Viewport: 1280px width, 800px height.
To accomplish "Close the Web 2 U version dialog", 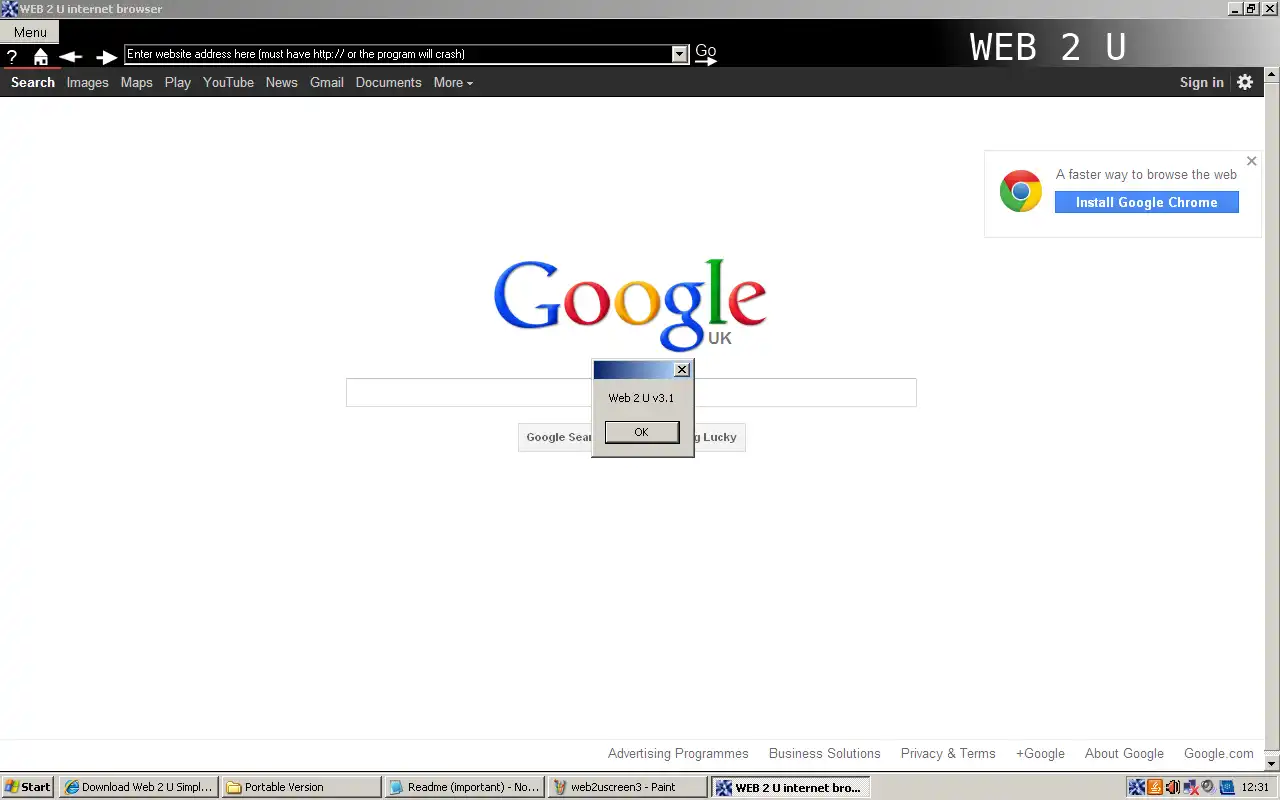I will click(682, 370).
